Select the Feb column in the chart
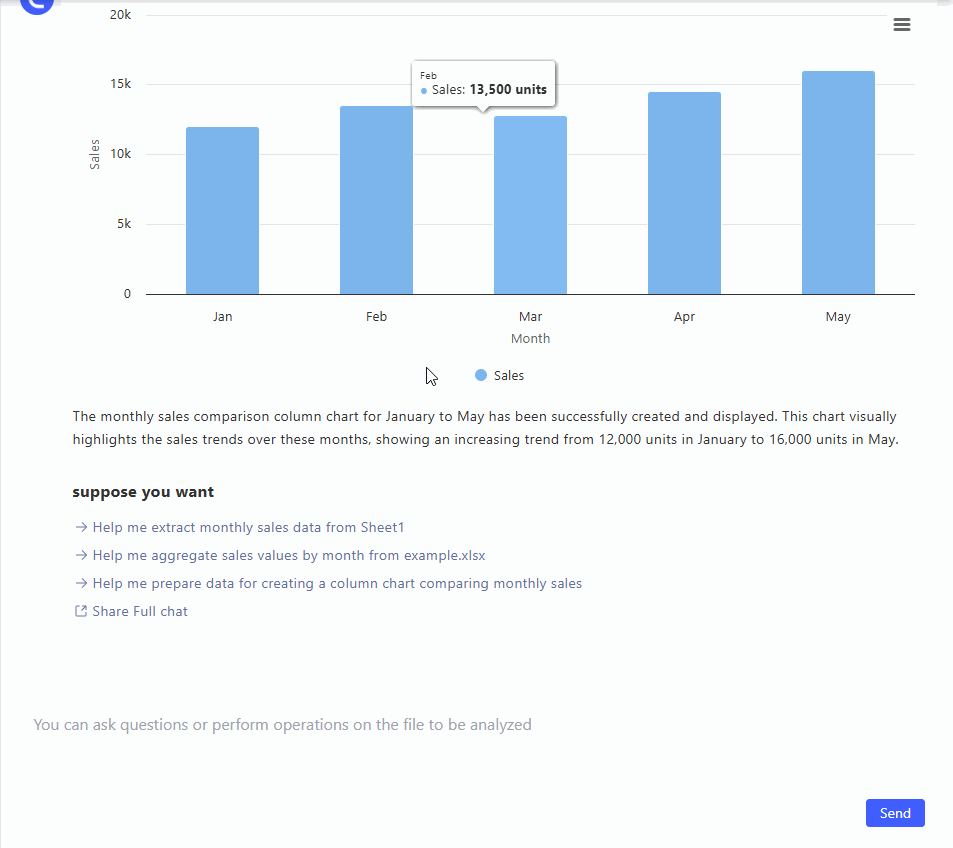 [x=376, y=200]
